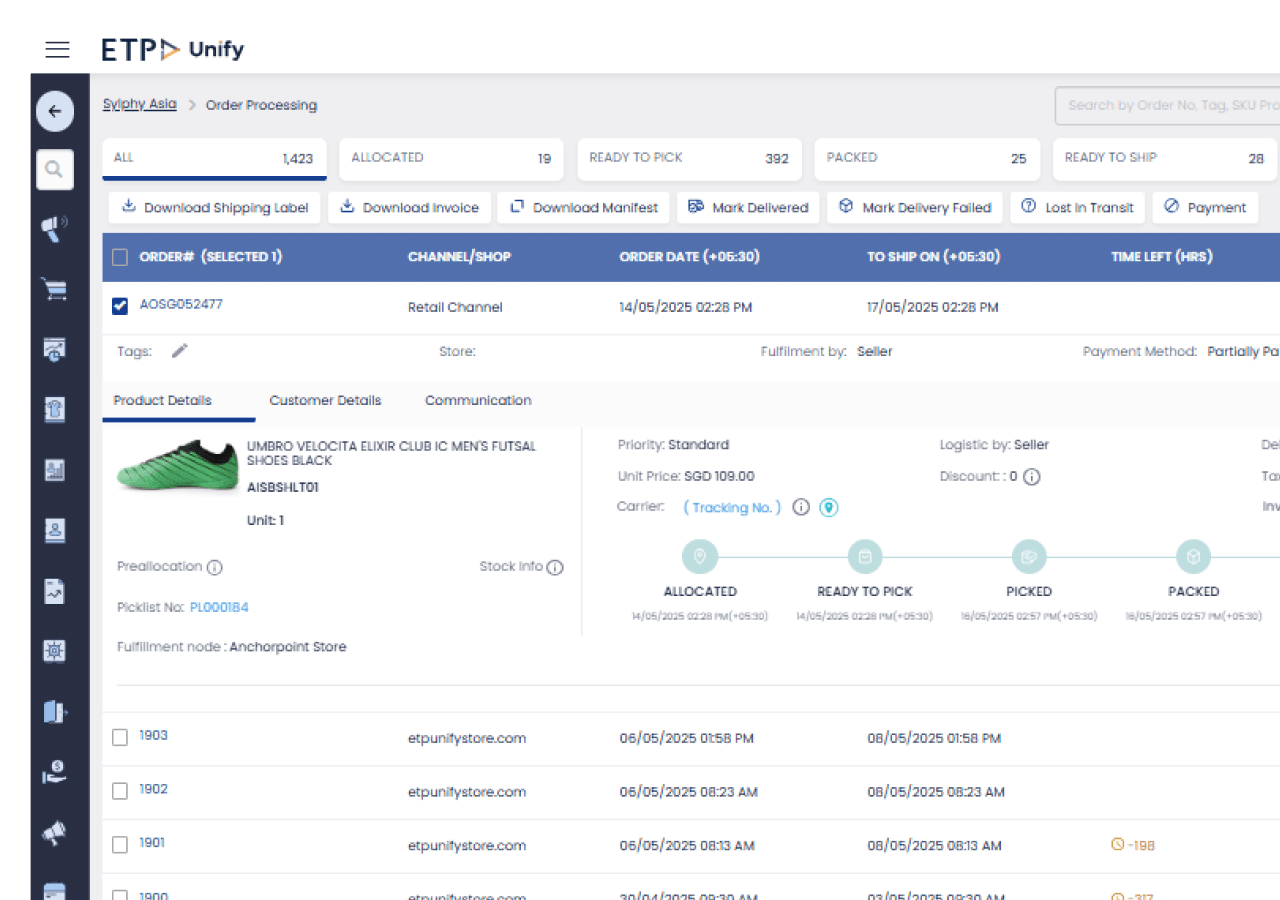Open the hamburger menu
The image size is (1280, 900).
57,49
